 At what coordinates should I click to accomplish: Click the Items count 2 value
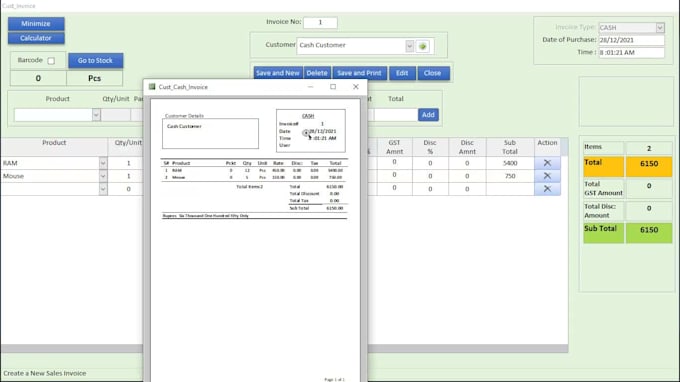click(x=649, y=148)
